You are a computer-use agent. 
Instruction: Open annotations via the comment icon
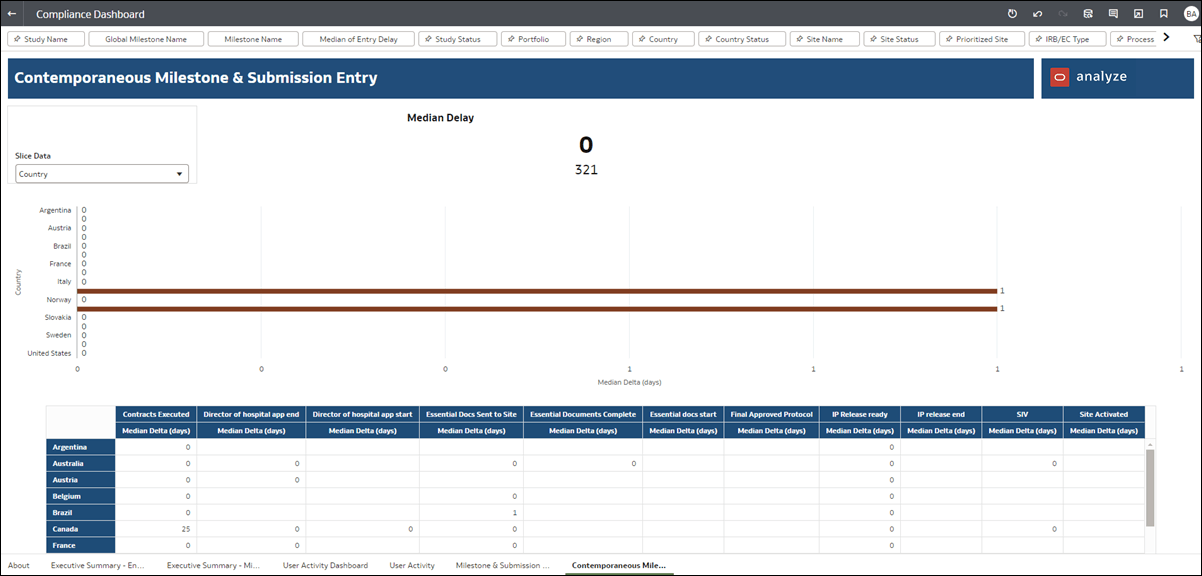point(1113,14)
